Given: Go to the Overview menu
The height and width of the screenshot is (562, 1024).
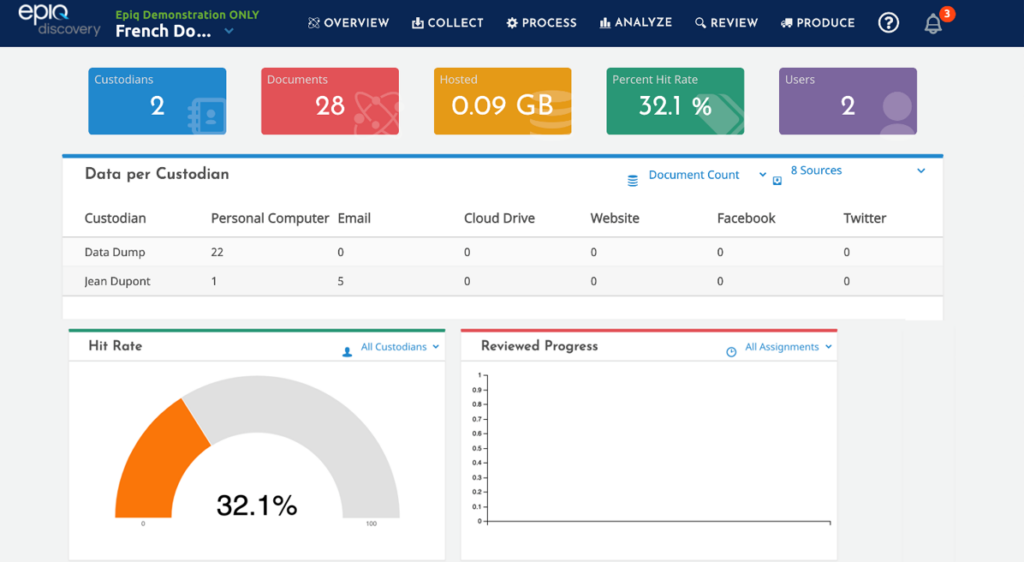Looking at the screenshot, I should pyautogui.click(x=348, y=23).
